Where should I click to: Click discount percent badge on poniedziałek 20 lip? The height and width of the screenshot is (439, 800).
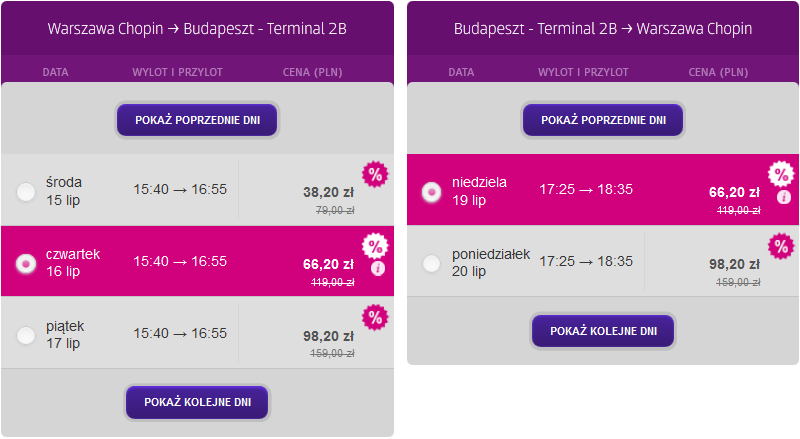(781, 247)
